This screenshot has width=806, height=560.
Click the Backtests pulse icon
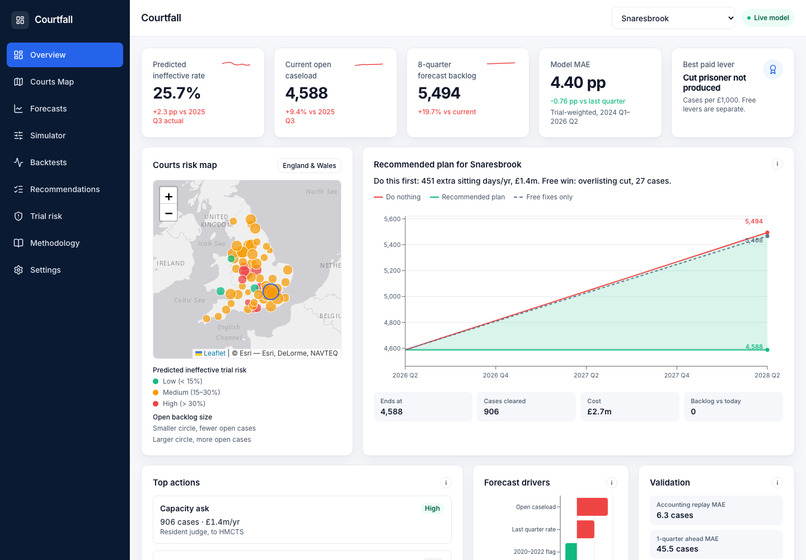tap(19, 162)
